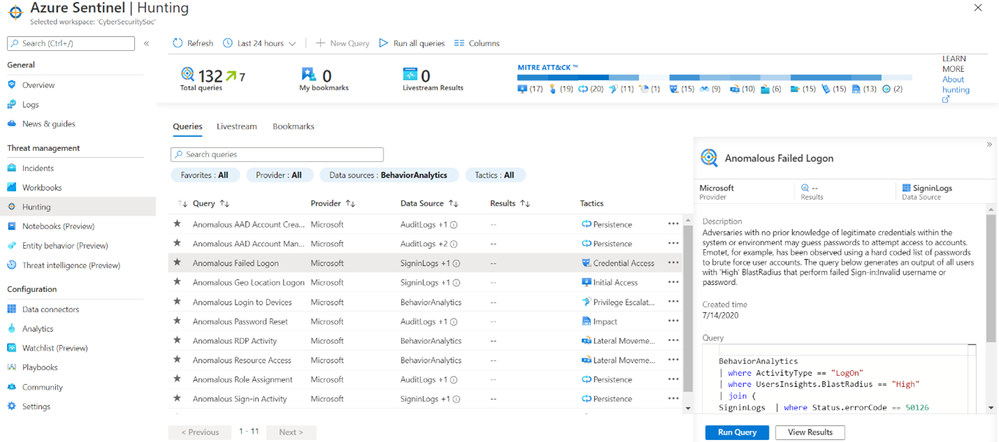The width and height of the screenshot is (999, 442).
Task: Click the Run Query button
Action: point(738,432)
